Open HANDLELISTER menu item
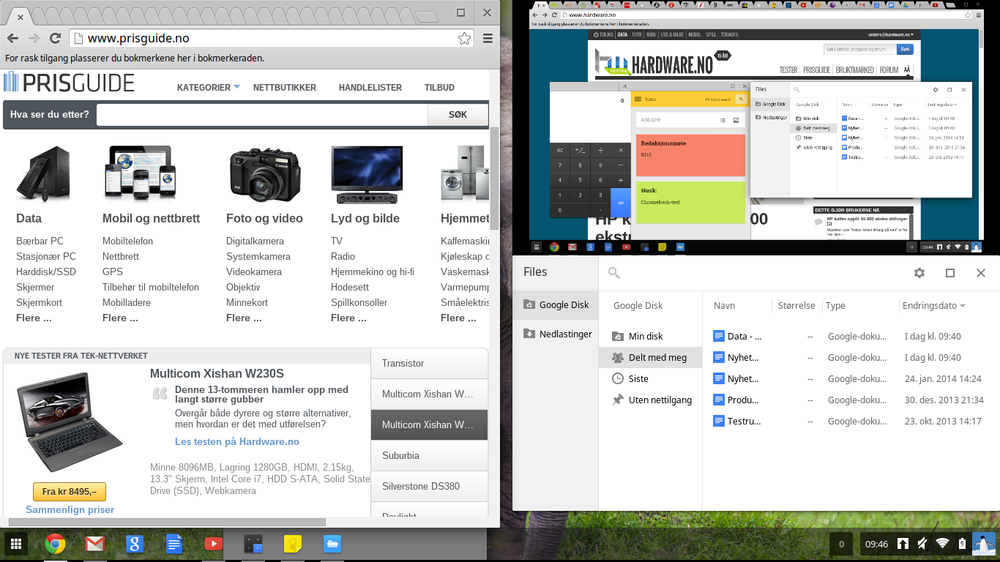Image resolution: width=1000 pixels, height=562 pixels. (370, 87)
